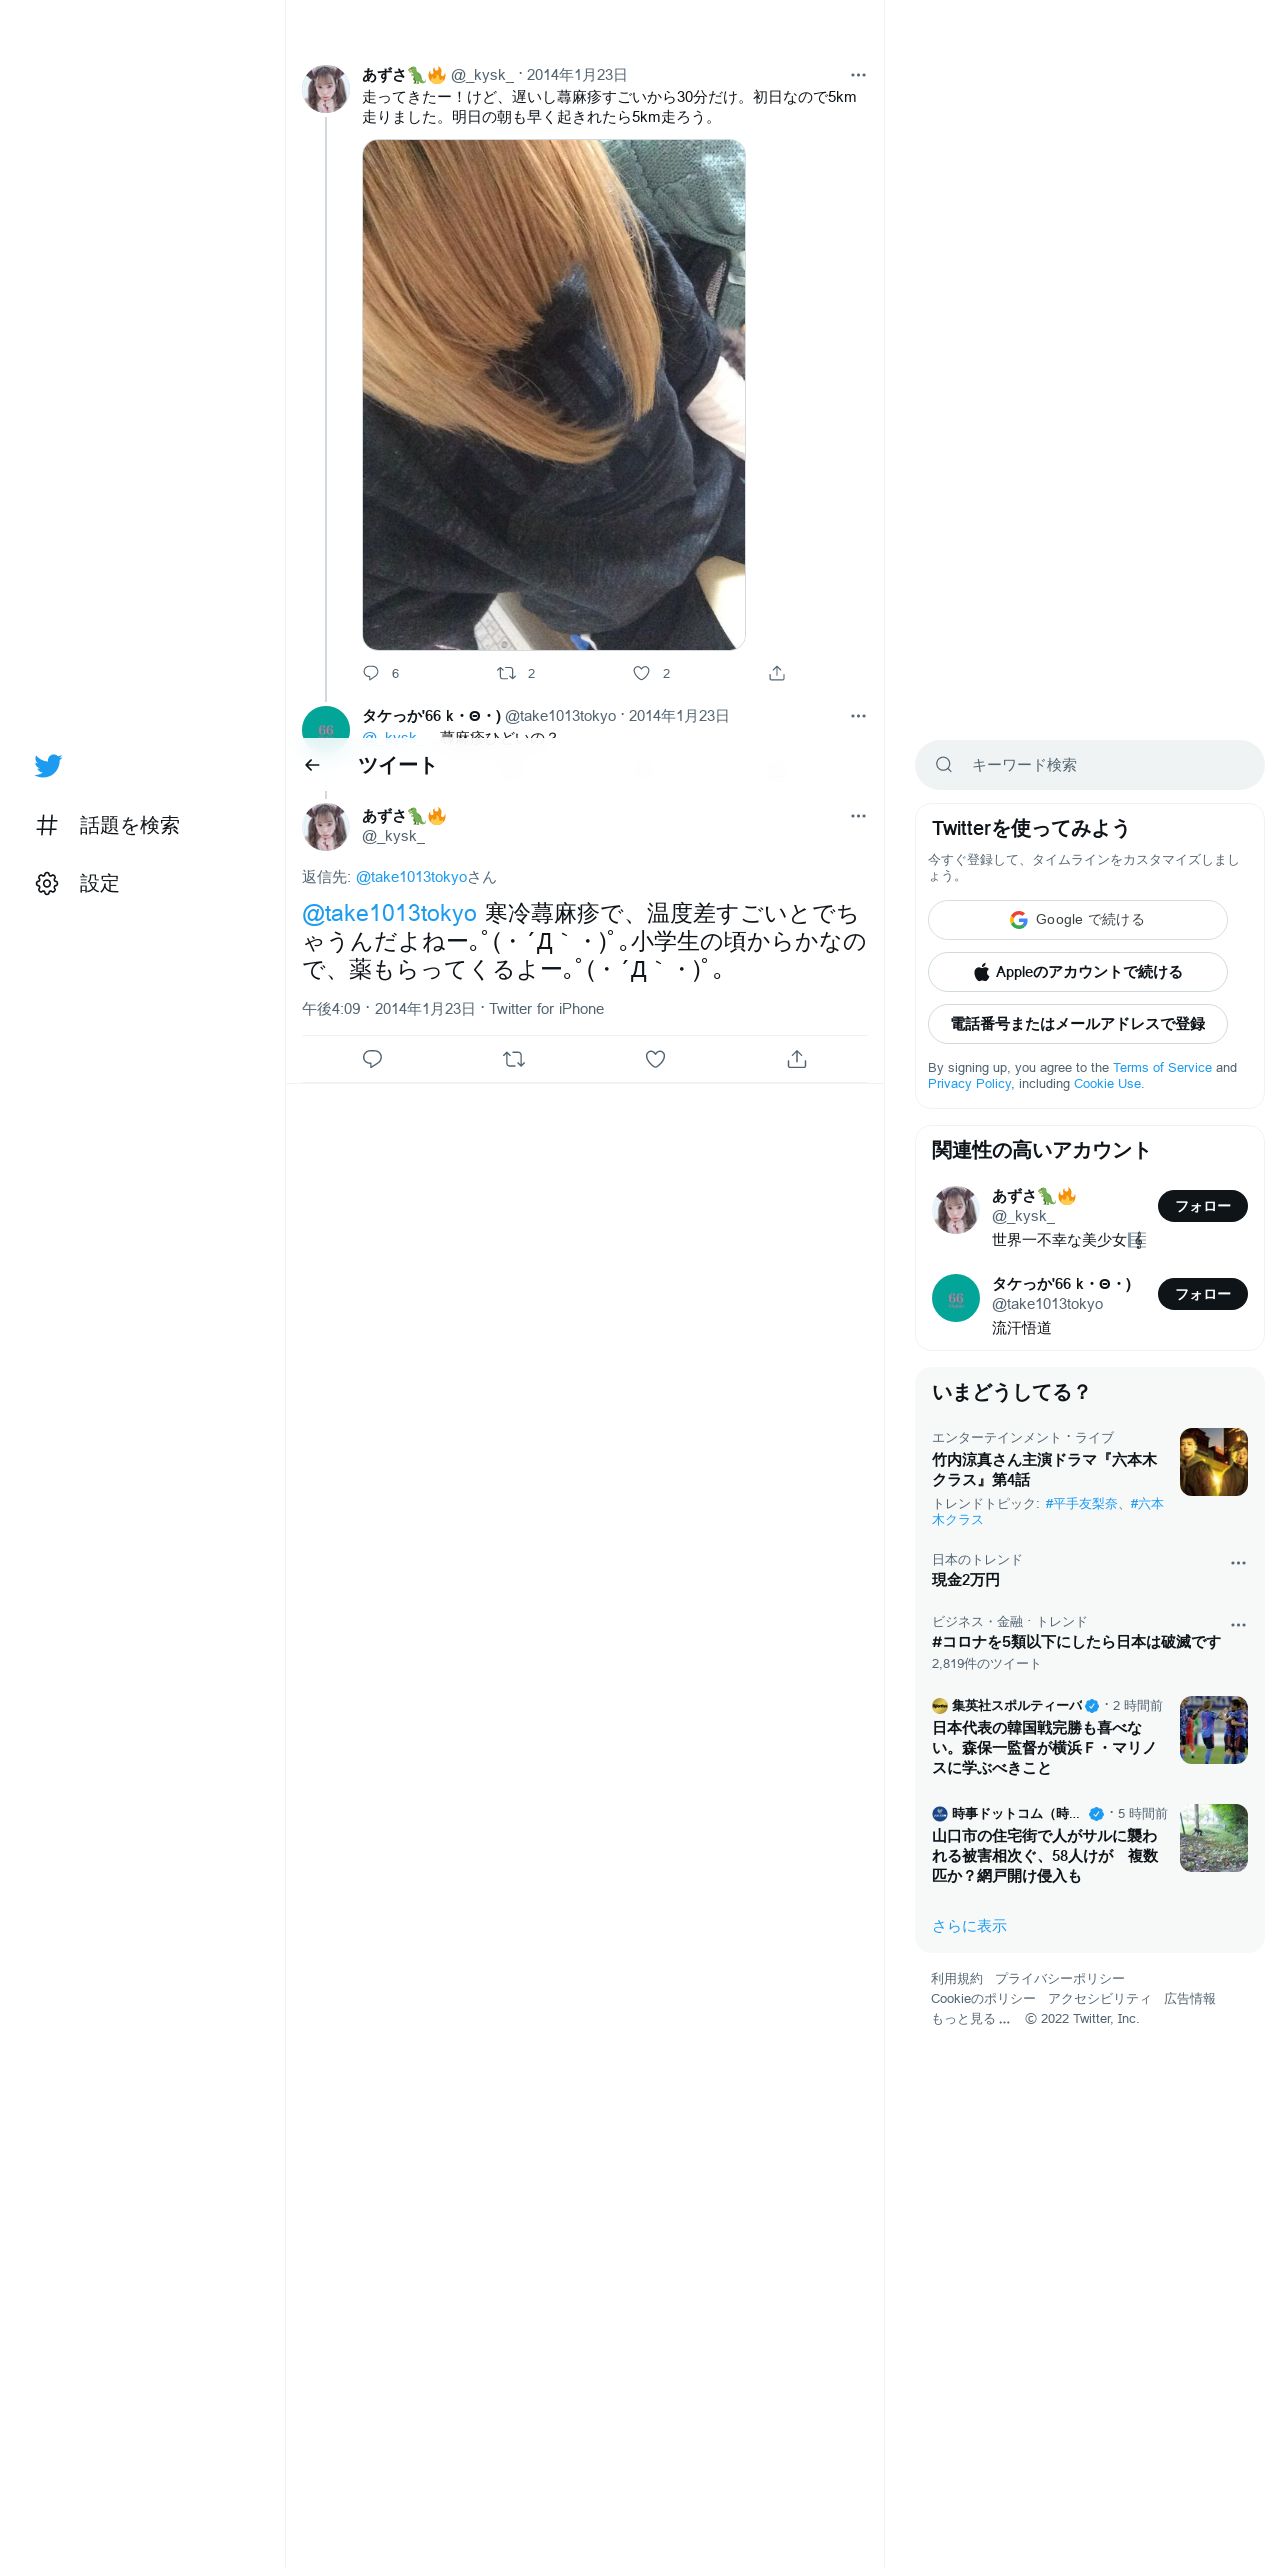1284x2568 pixels.
Task: Reply to the main tweet via bubble icon
Action: (x=373, y=1059)
